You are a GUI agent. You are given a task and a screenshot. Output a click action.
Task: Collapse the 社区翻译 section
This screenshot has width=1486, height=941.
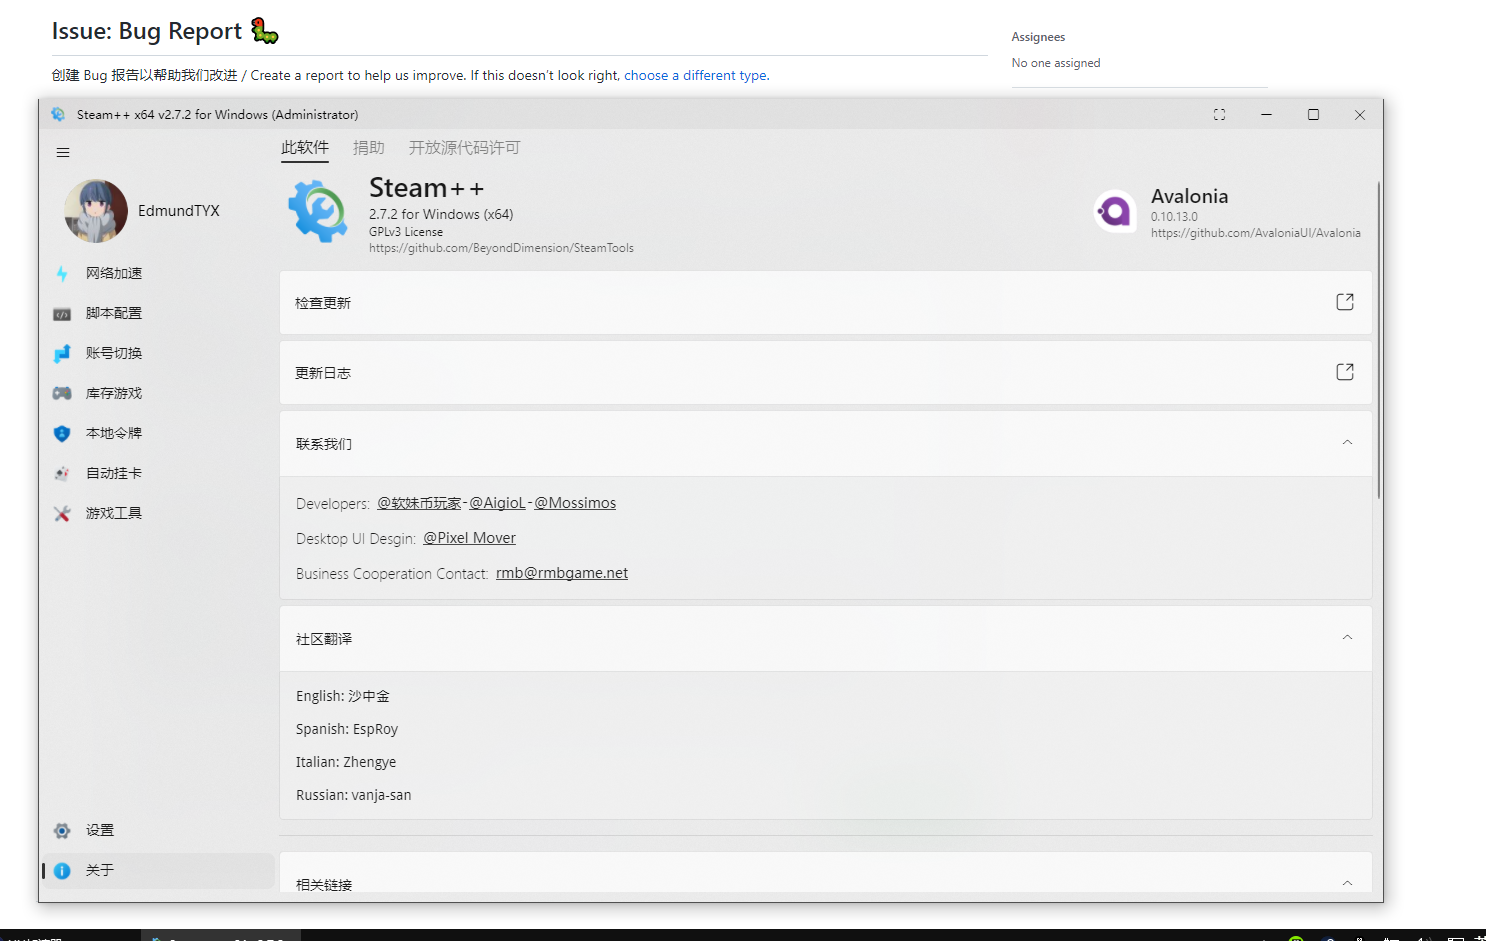click(x=1347, y=637)
